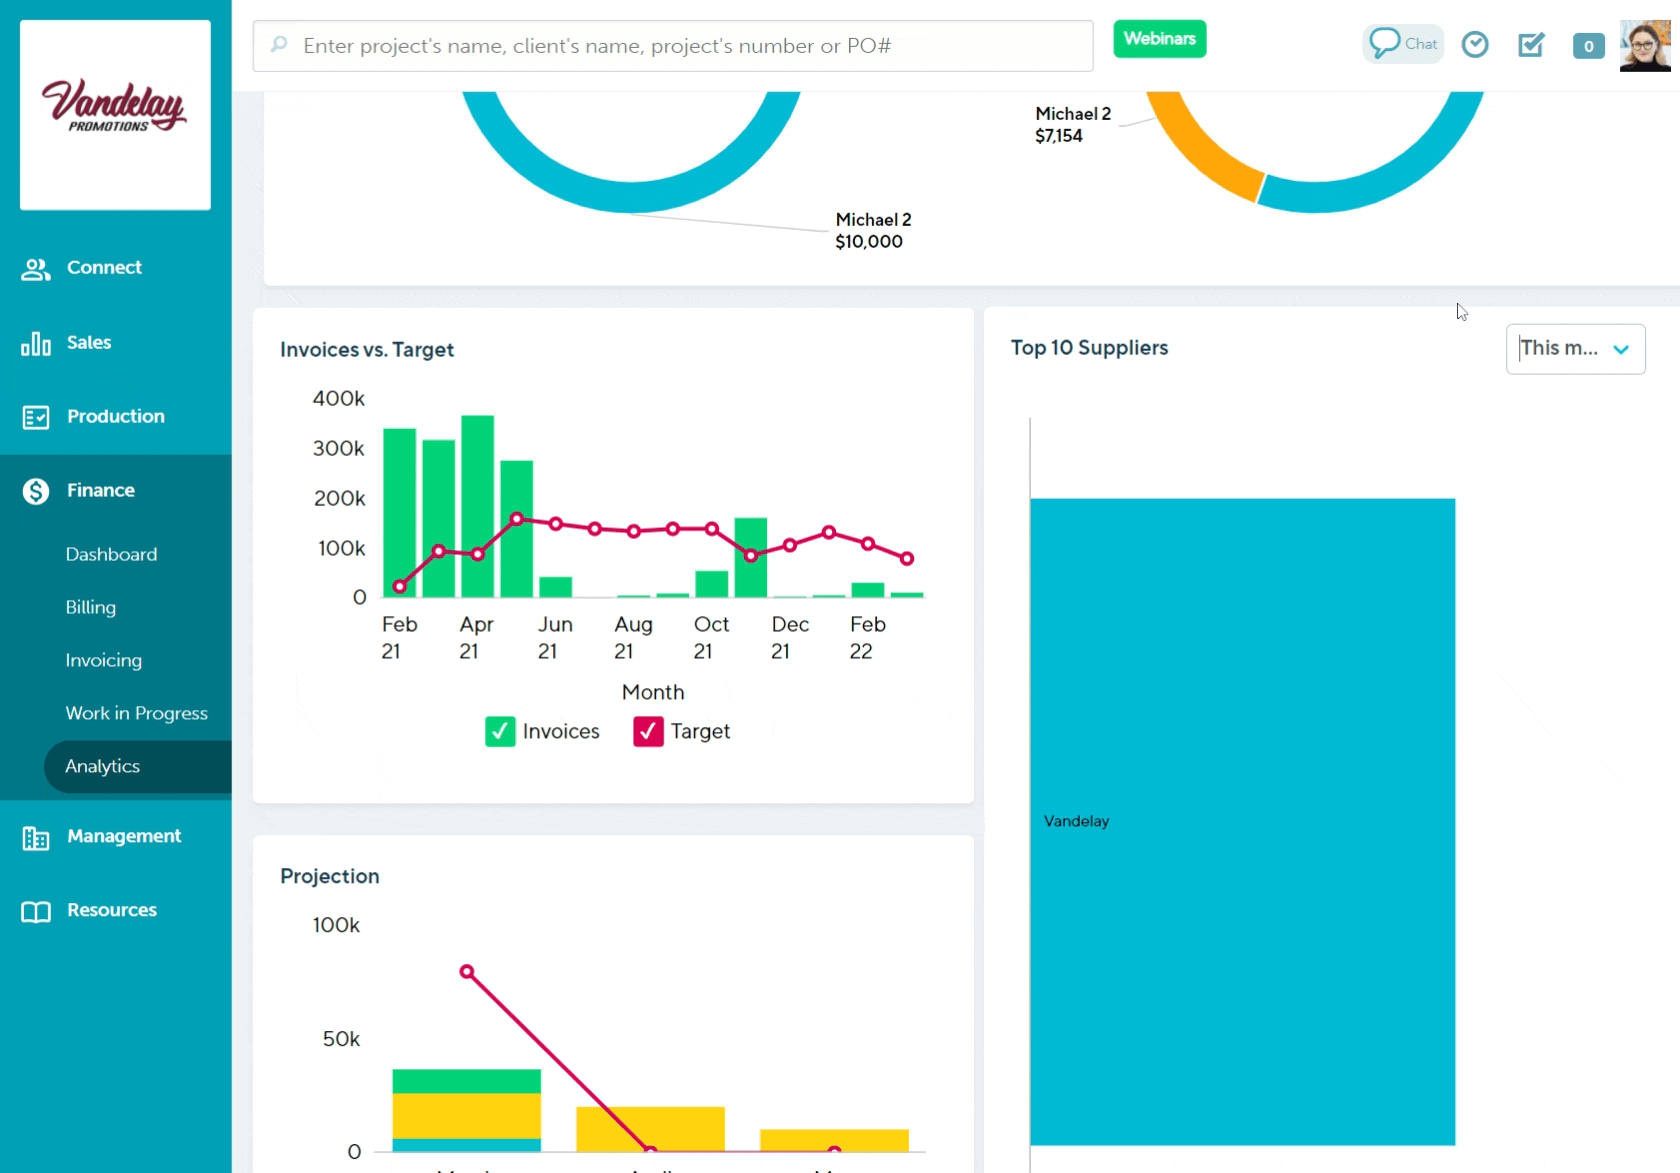Open the Chat button

[x=1403, y=44]
